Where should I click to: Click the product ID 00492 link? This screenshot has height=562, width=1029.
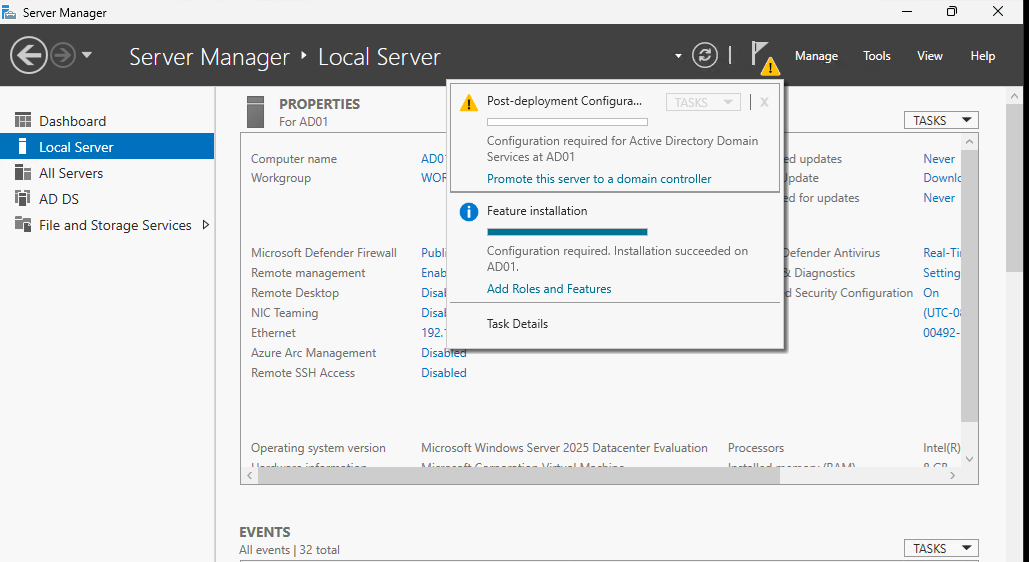pos(942,333)
